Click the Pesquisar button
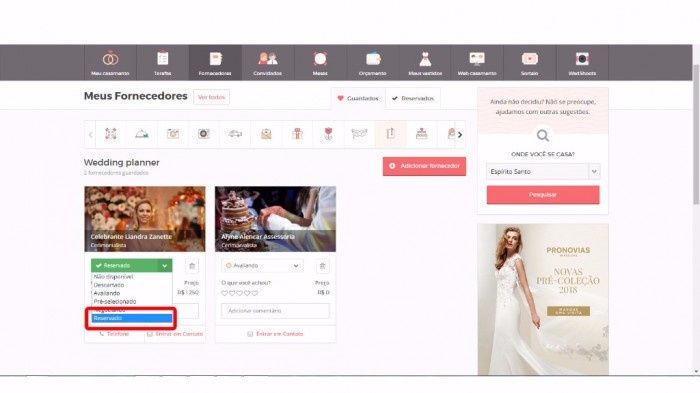The height and width of the screenshot is (393, 700). [543, 195]
